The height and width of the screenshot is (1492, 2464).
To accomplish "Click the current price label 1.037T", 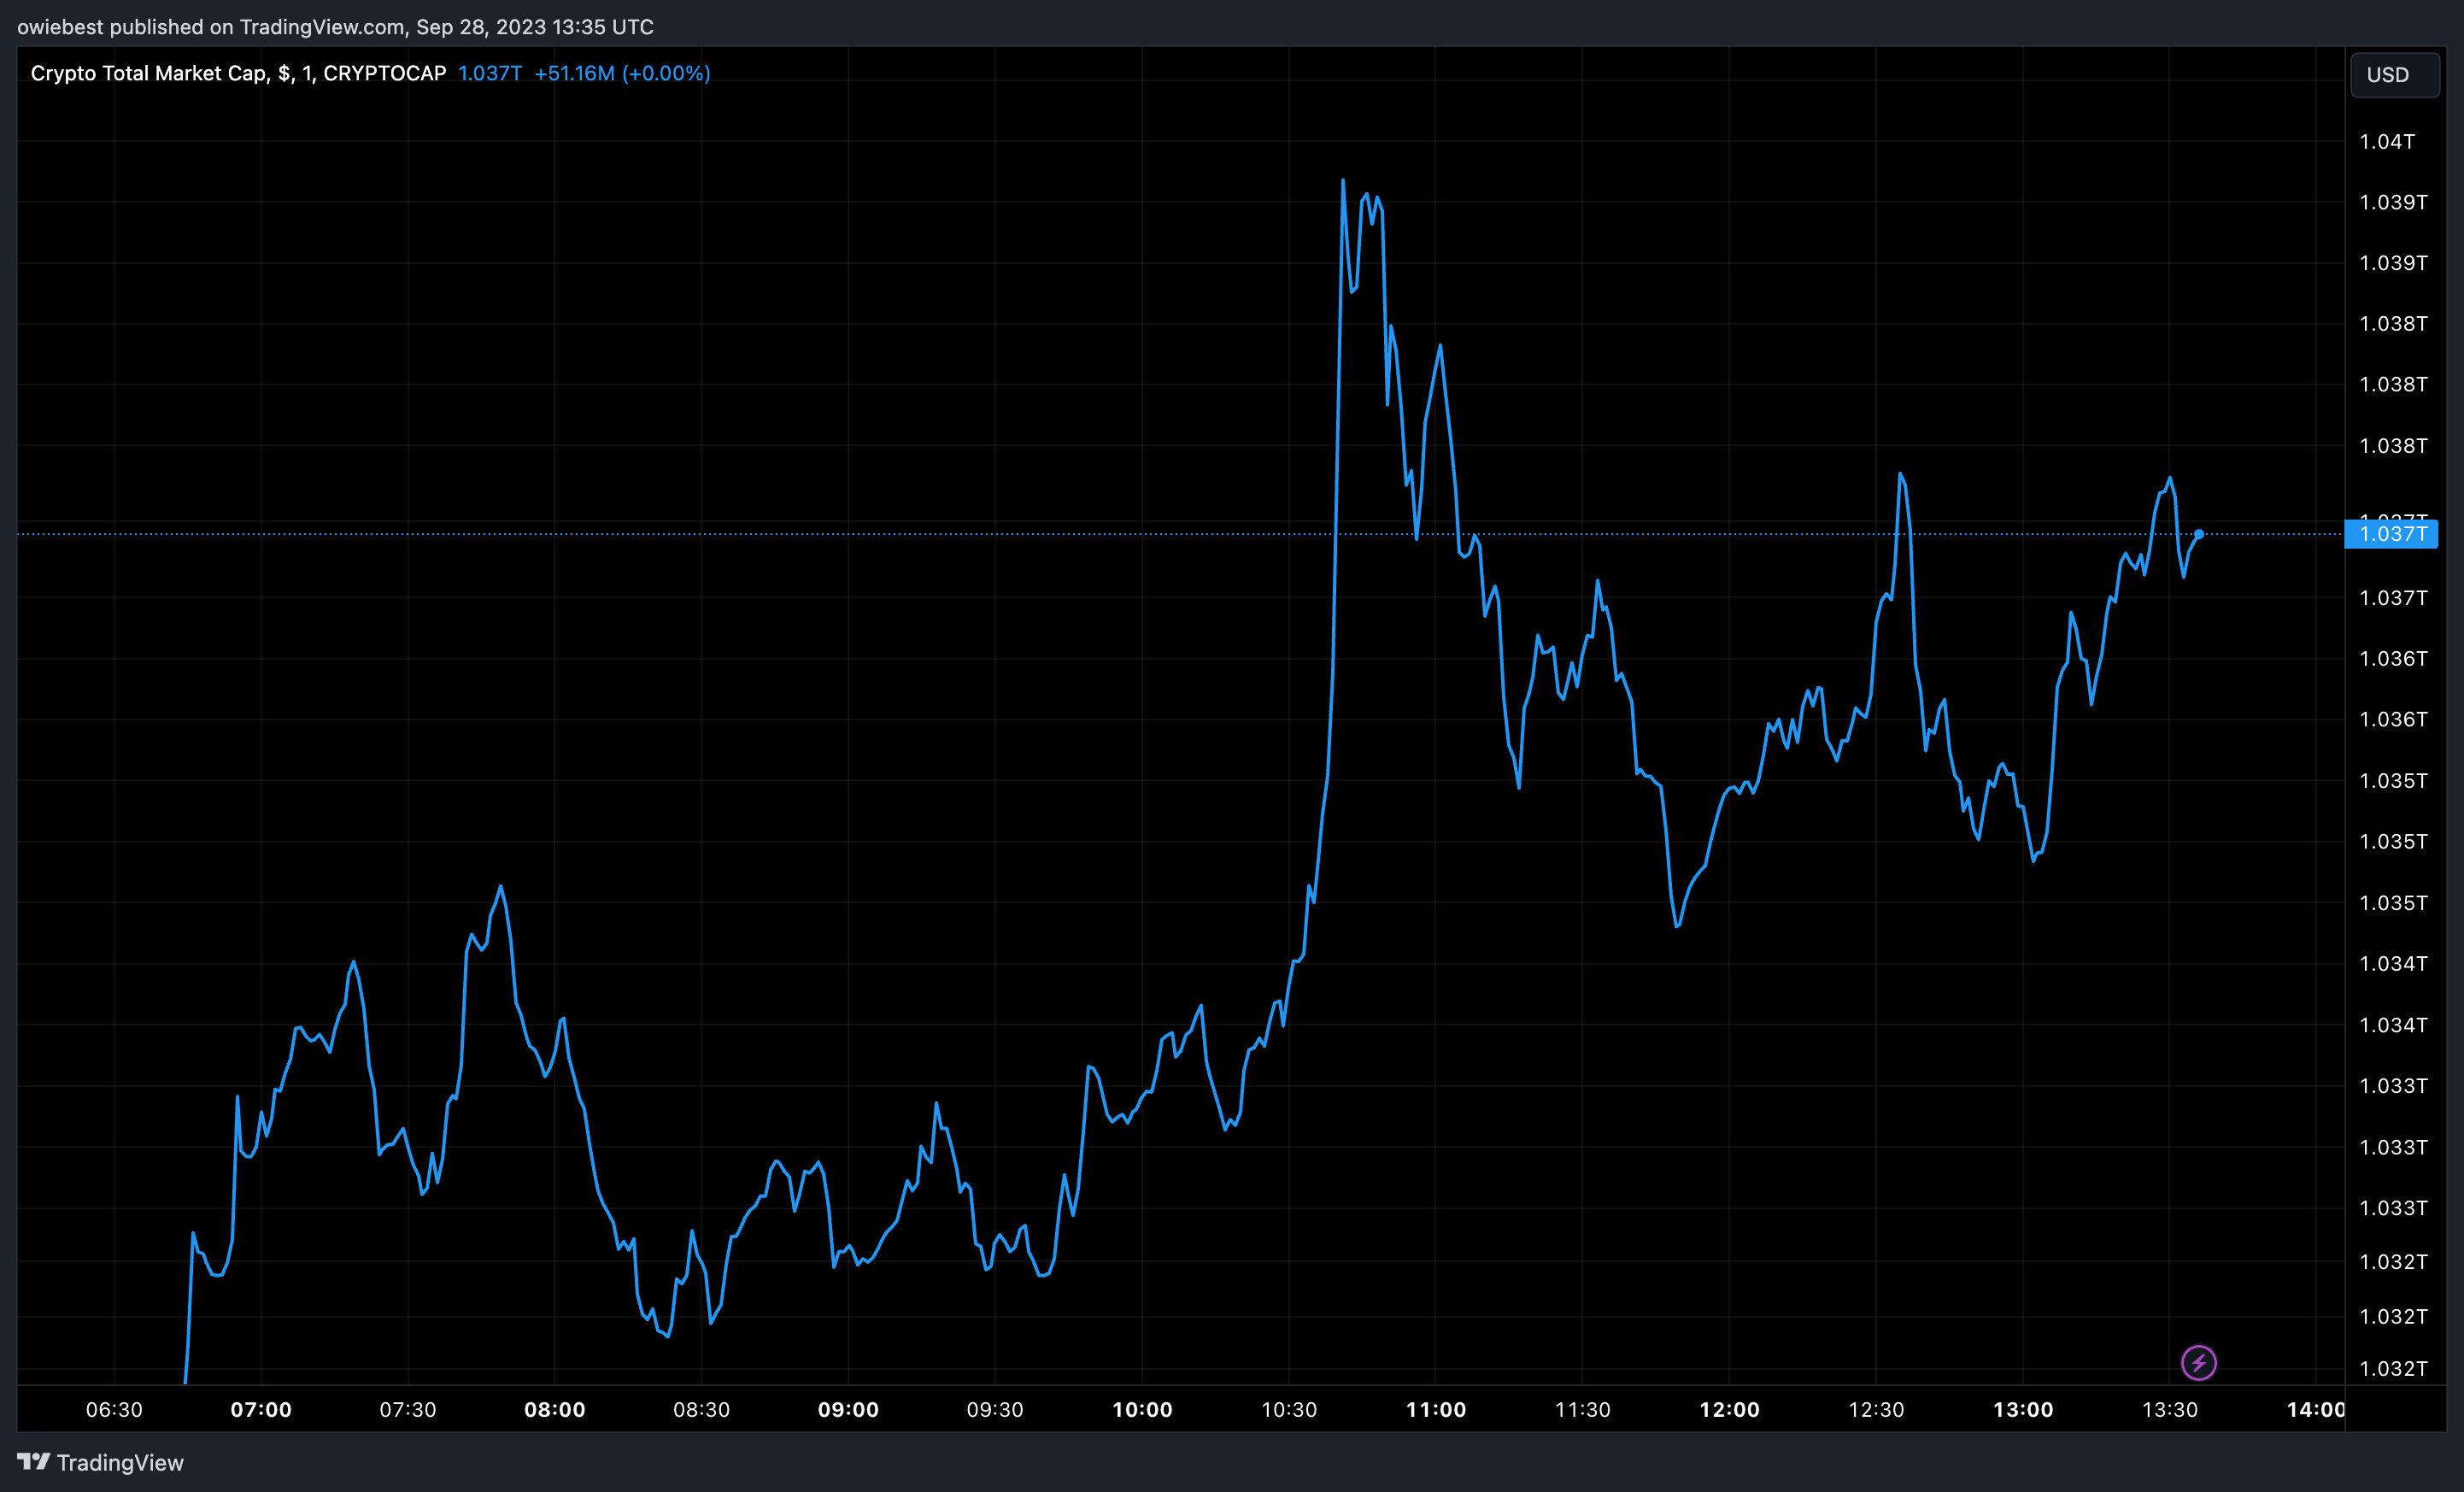I will coord(2391,534).
